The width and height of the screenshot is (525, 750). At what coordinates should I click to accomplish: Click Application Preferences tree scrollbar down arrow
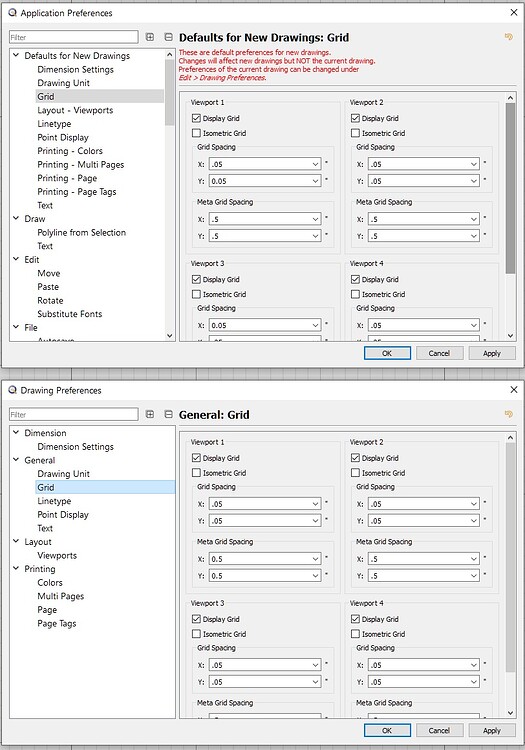[x=169, y=336]
